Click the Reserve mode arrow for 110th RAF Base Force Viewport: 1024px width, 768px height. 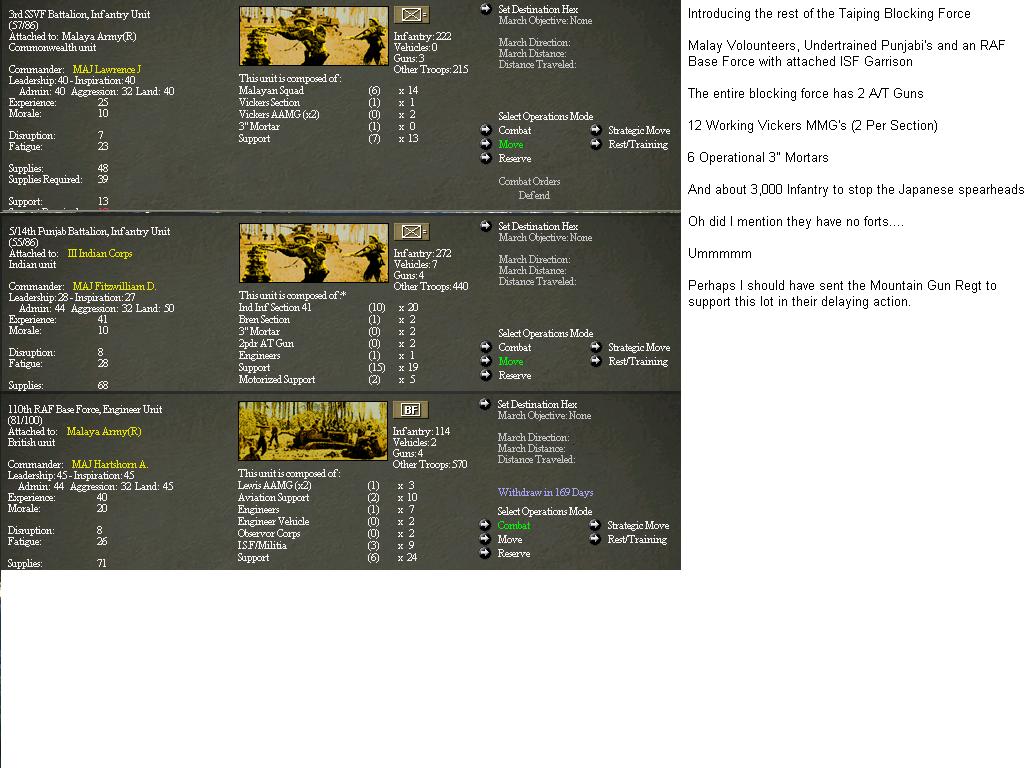485,553
